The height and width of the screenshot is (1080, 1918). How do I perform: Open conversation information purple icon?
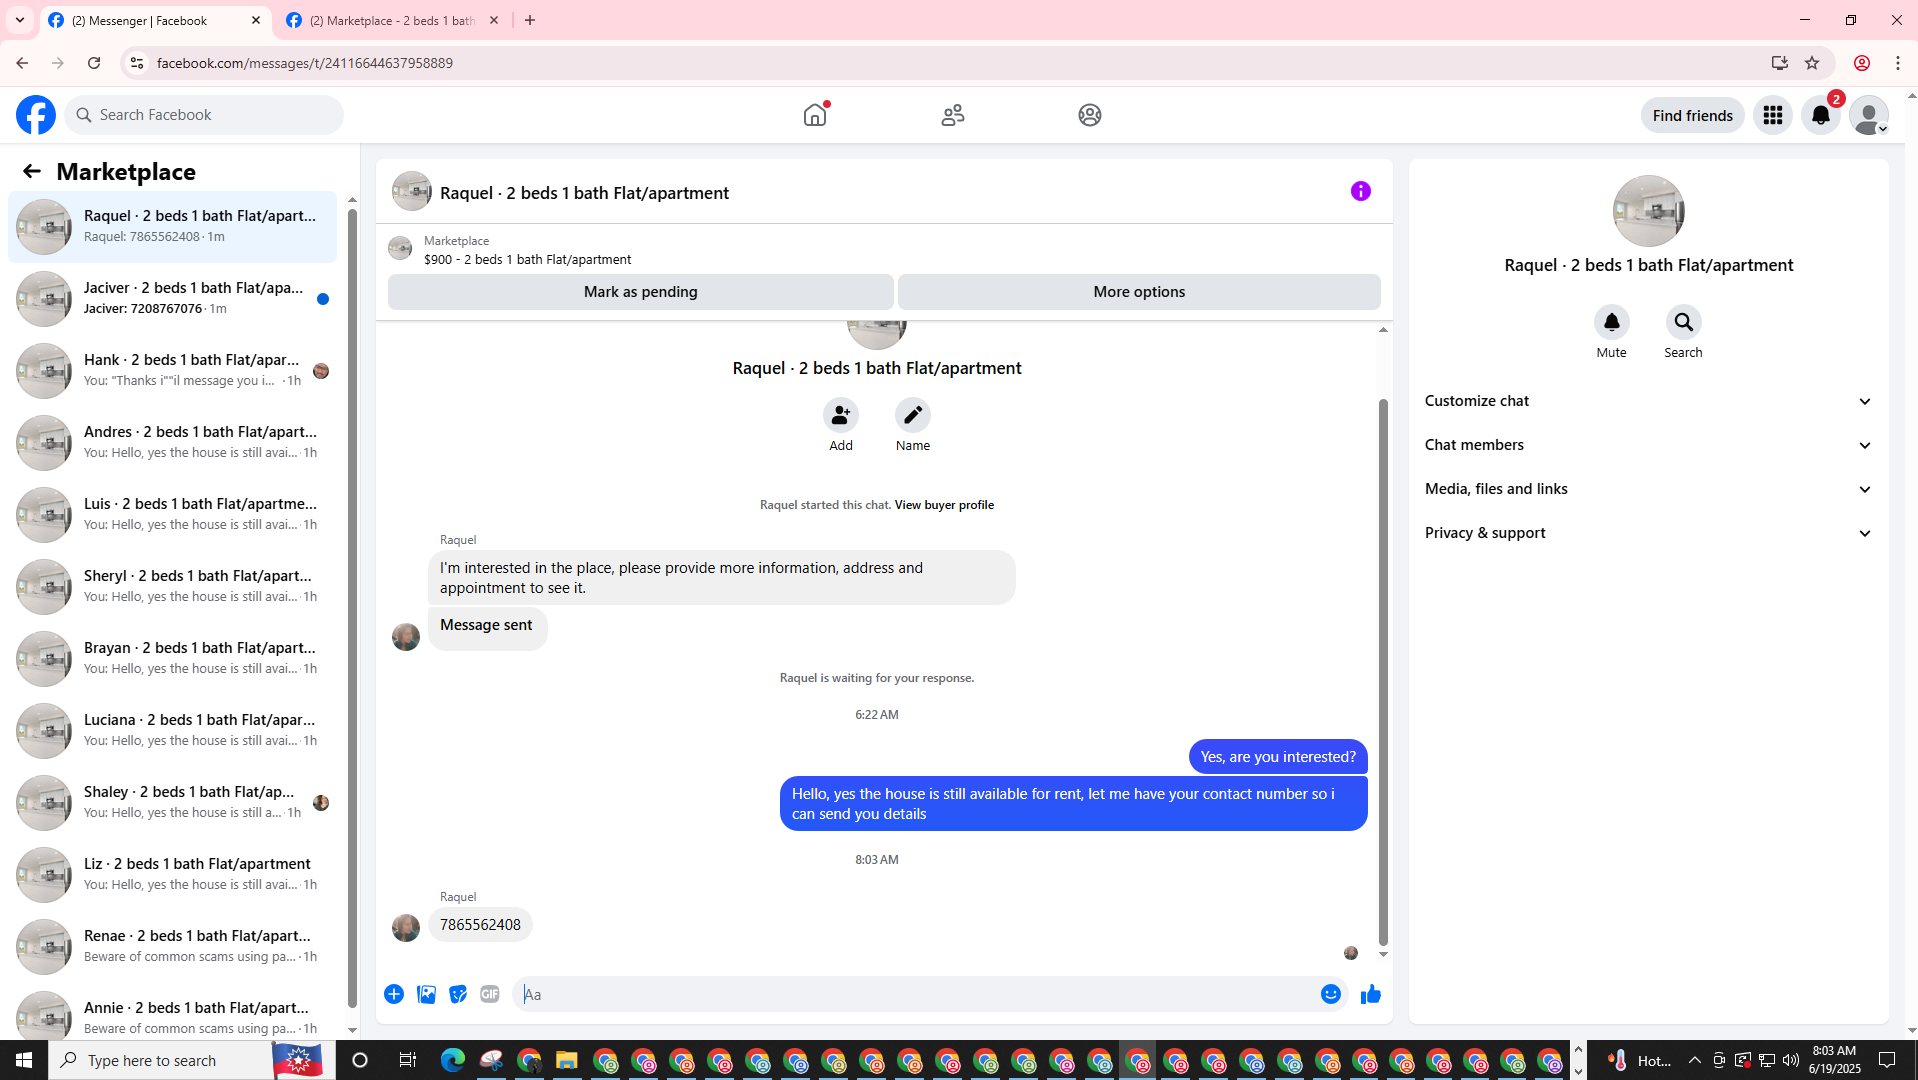click(1361, 191)
